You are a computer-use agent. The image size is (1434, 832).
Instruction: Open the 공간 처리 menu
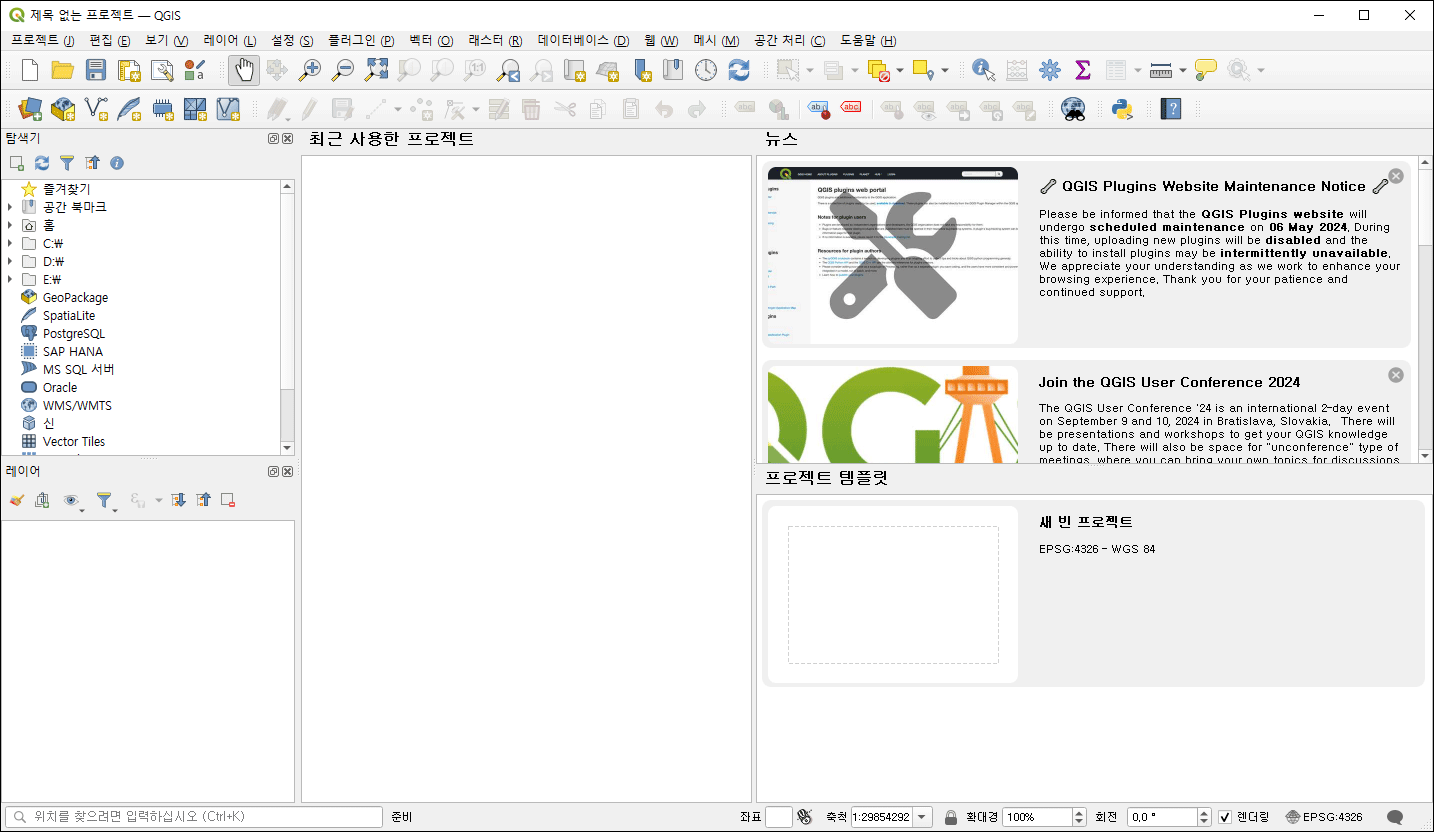coord(789,40)
